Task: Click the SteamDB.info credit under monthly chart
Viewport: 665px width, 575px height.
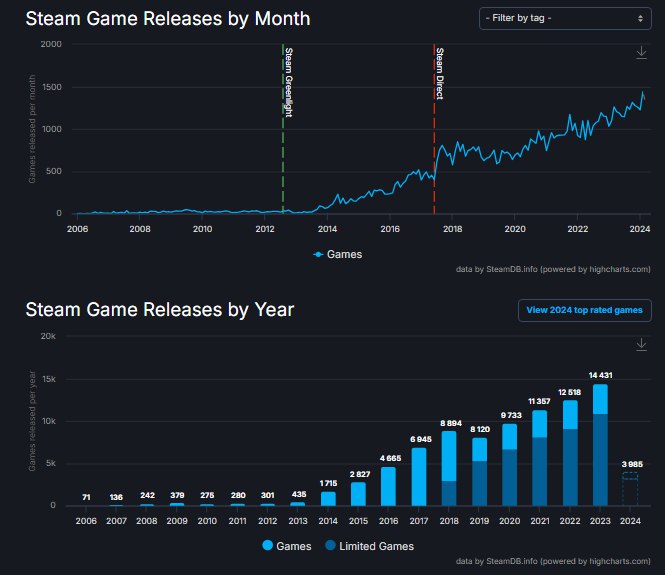Action: (x=553, y=269)
